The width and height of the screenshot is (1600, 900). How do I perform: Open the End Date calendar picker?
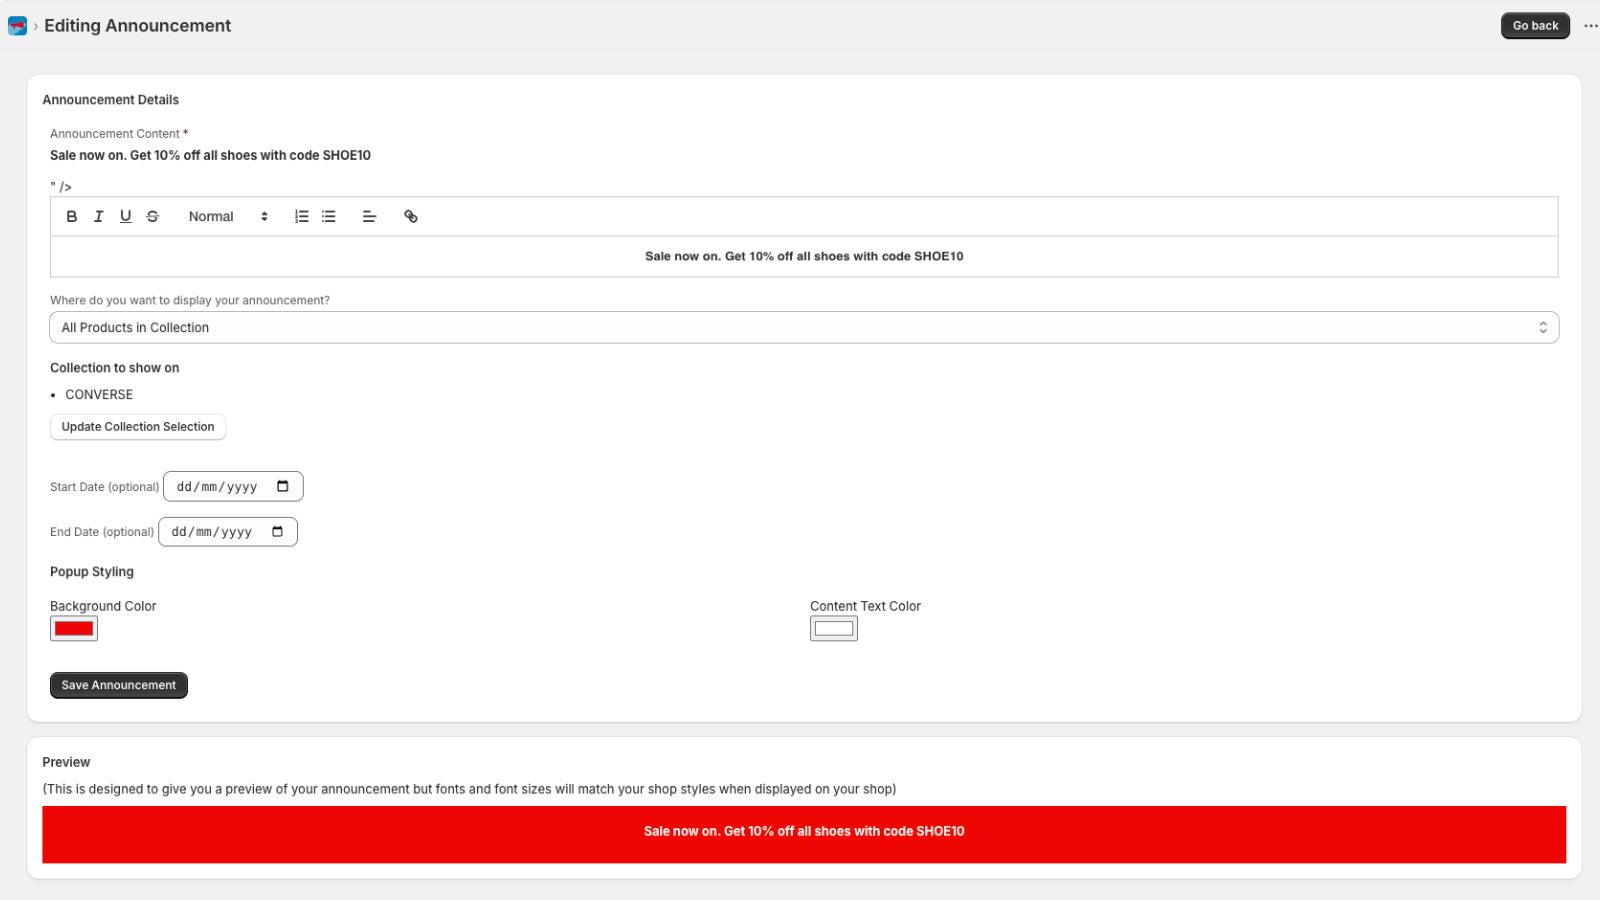click(277, 531)
